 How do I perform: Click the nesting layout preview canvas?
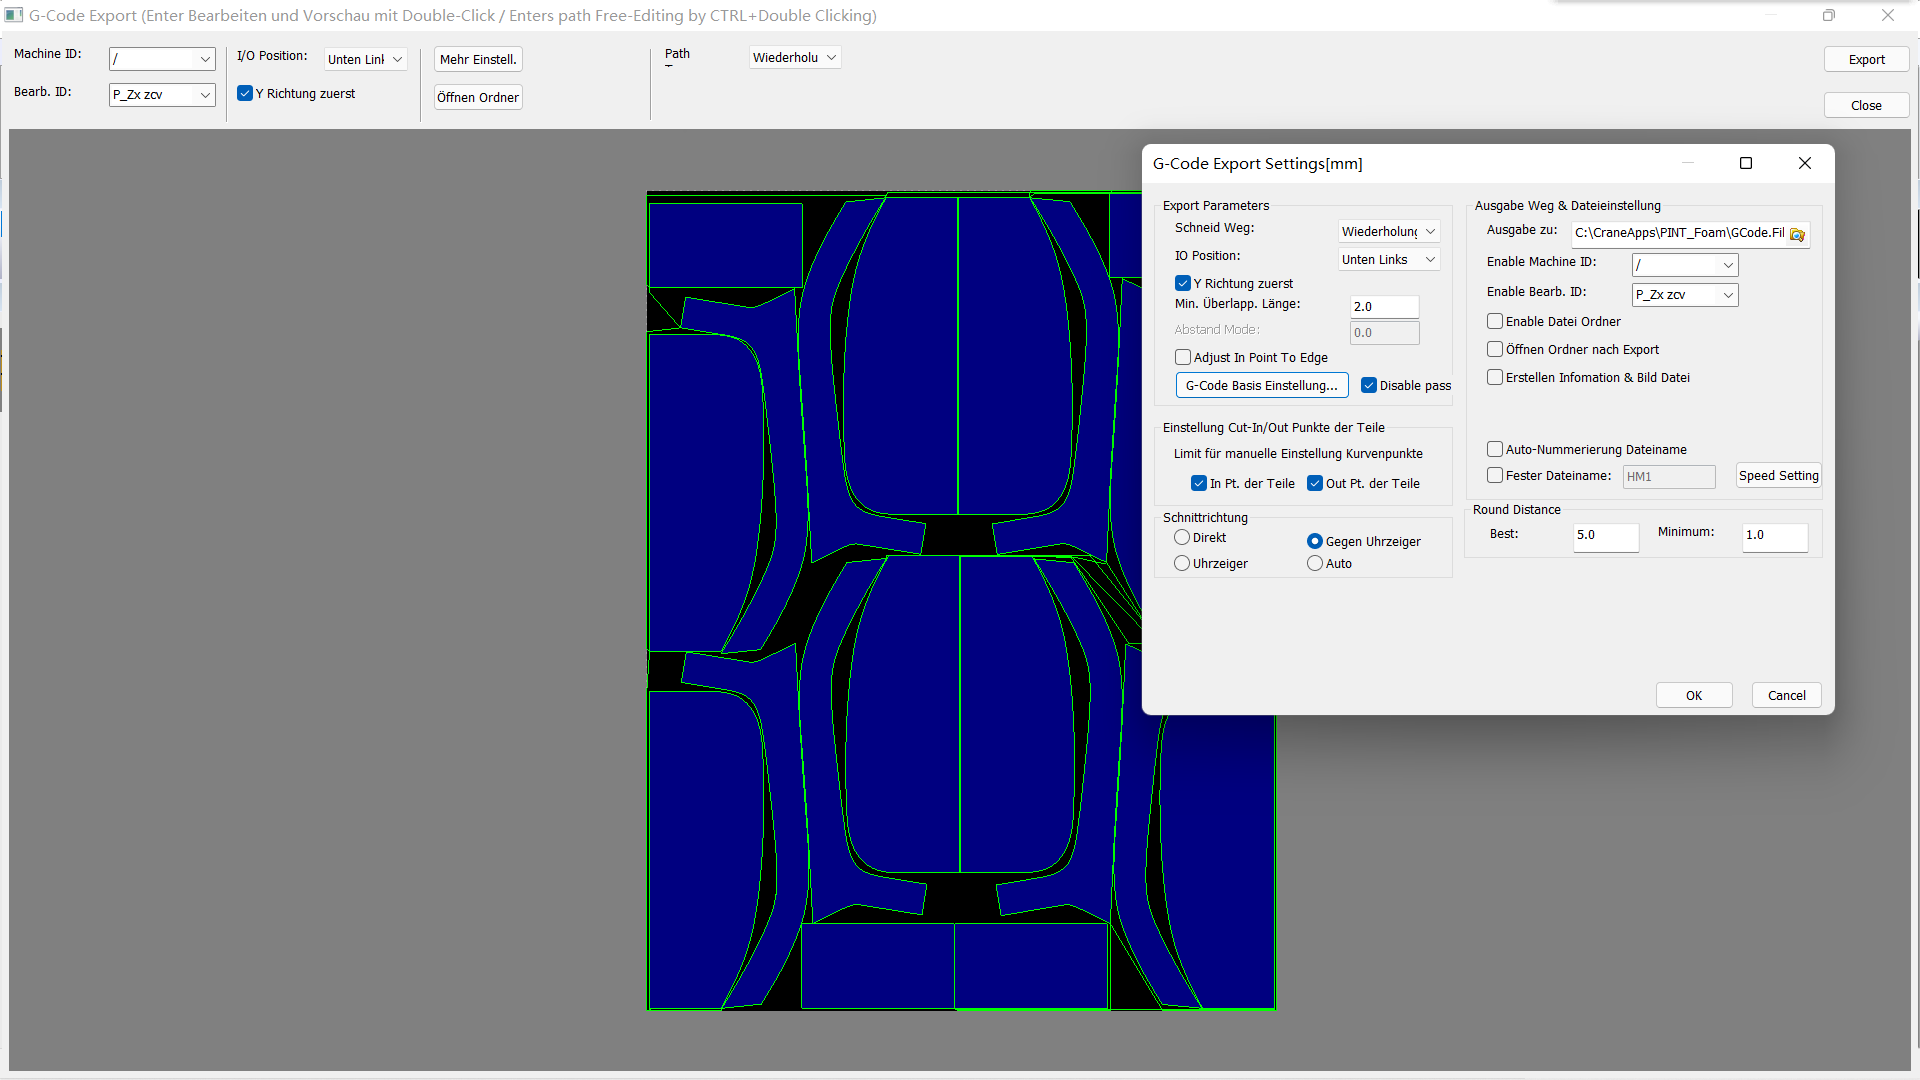click(x=961, y=601)
